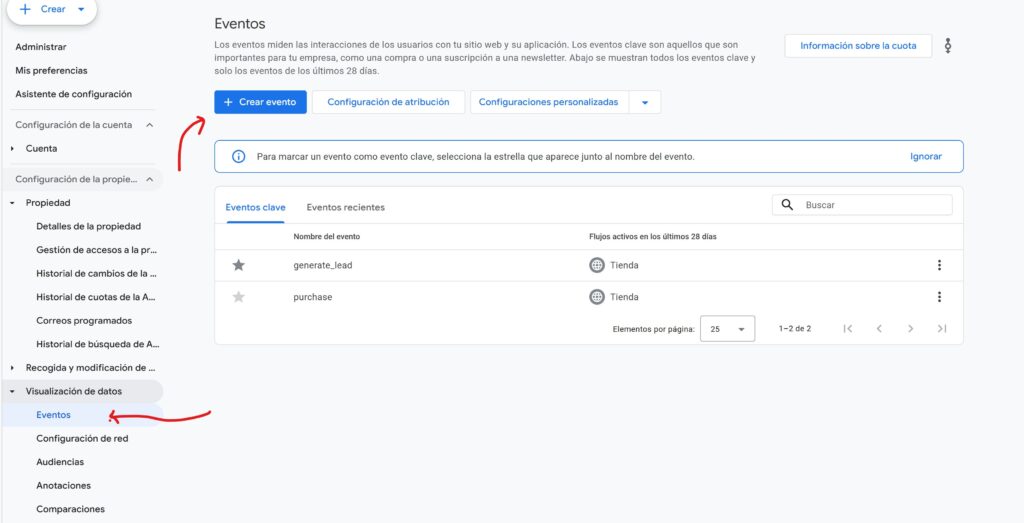Go to Mis preferencias
The height and width of the screenshot is (523, 1024).
coord(51,71)
